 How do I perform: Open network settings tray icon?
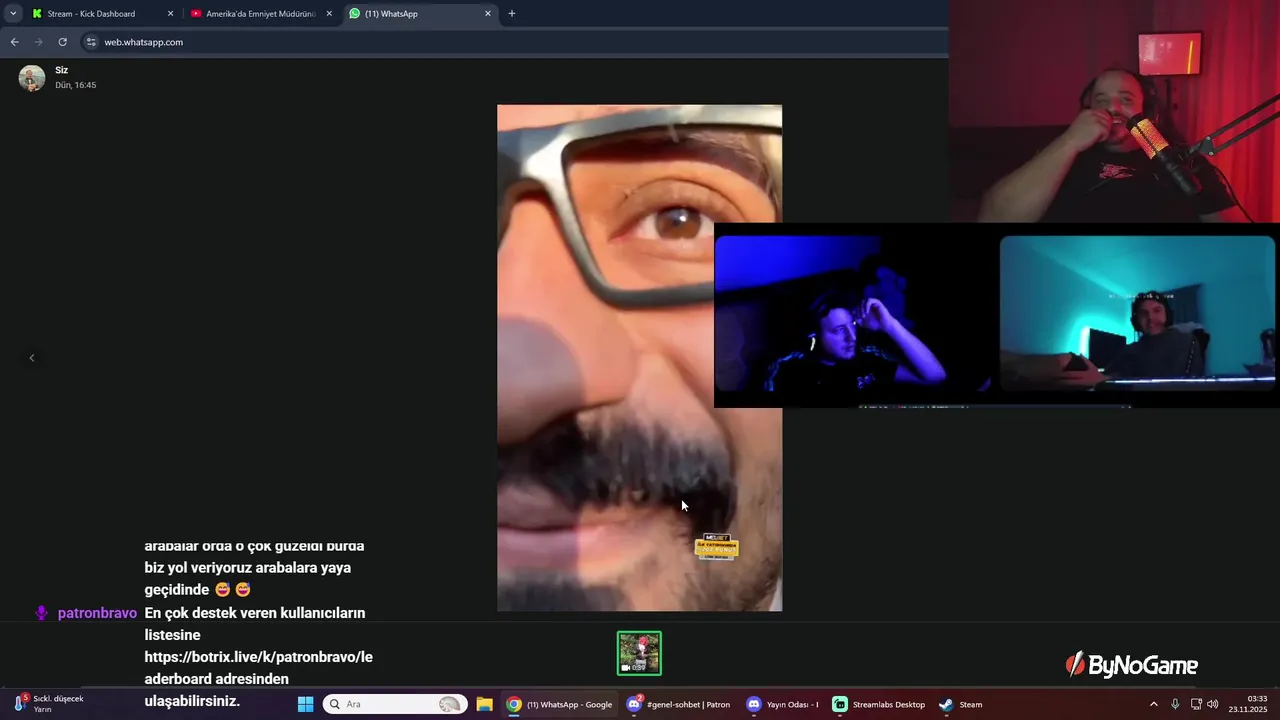[x=1196, y=704]
